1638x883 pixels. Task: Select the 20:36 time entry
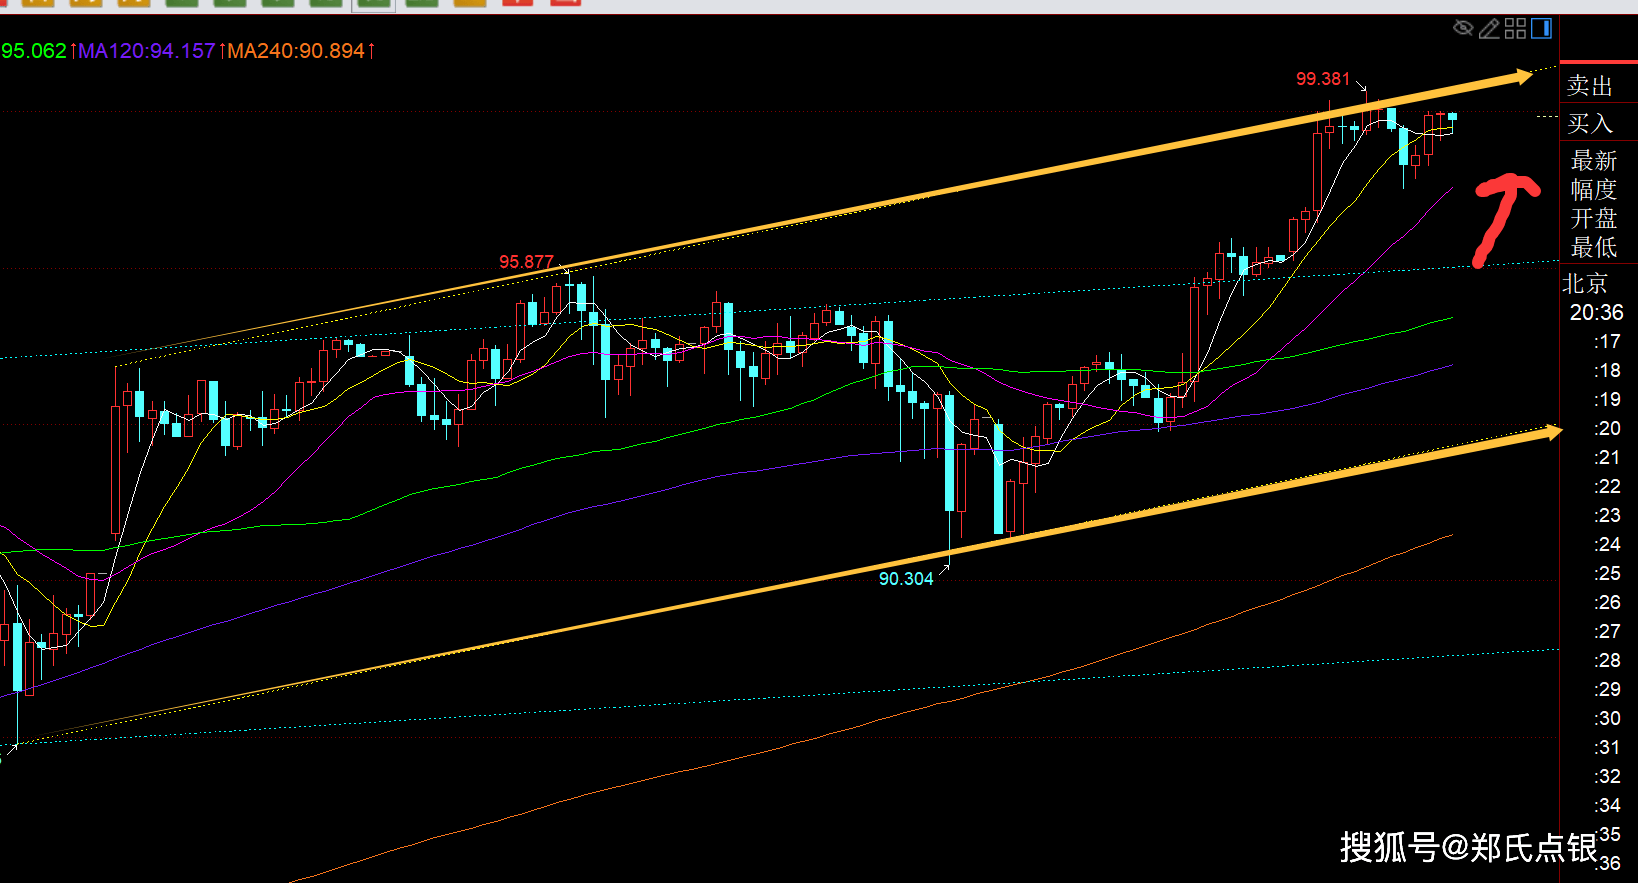pos(1596,313)
